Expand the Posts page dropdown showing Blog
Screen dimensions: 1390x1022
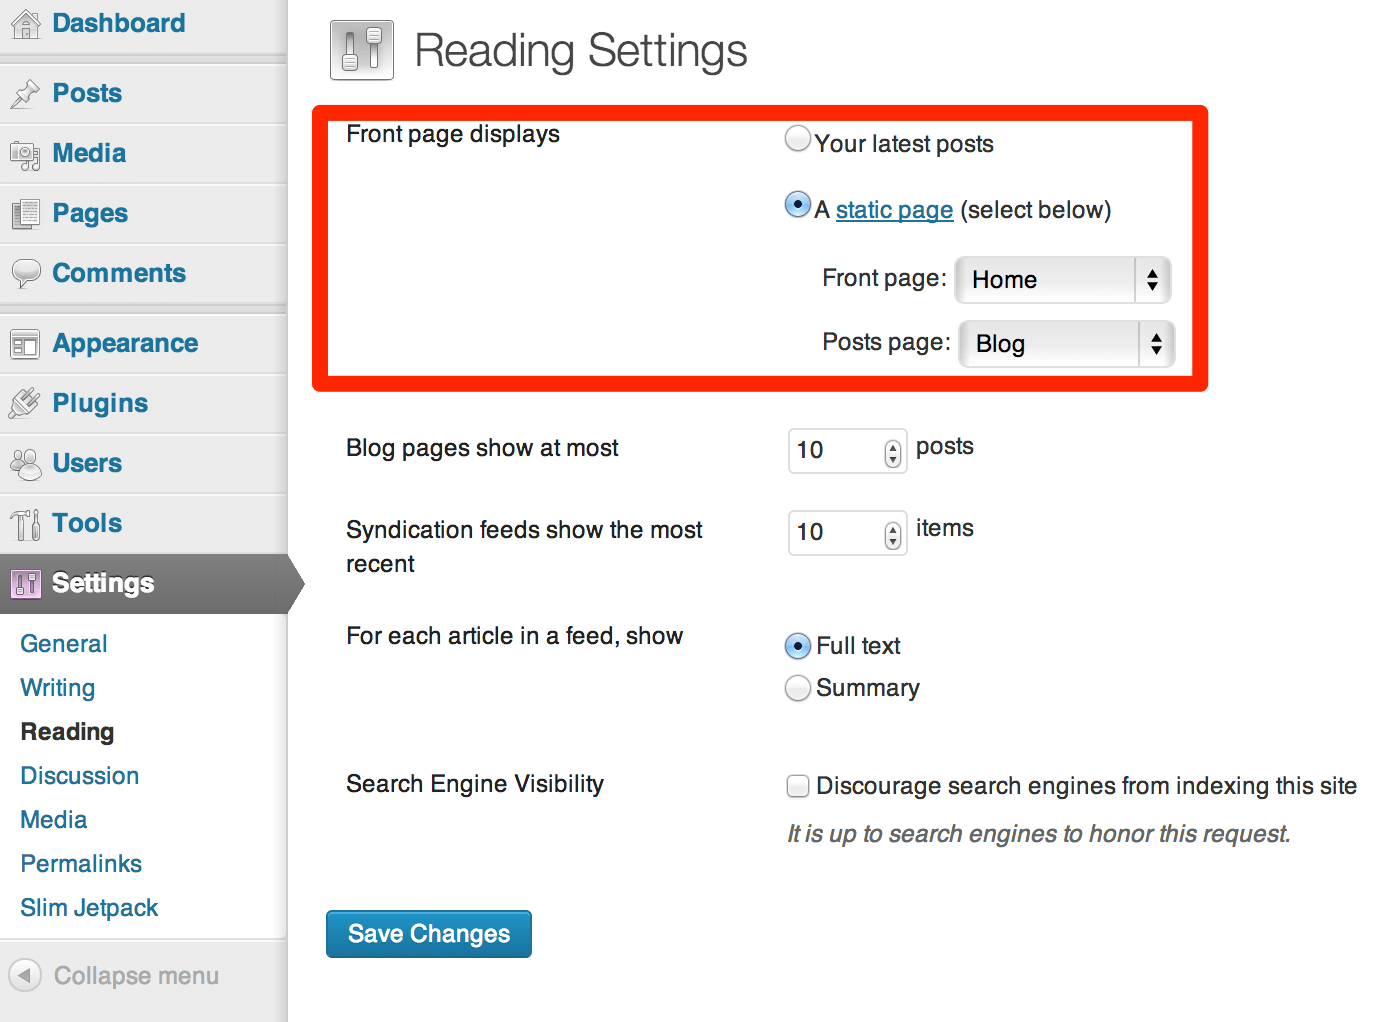click(x=1066, y=344)
